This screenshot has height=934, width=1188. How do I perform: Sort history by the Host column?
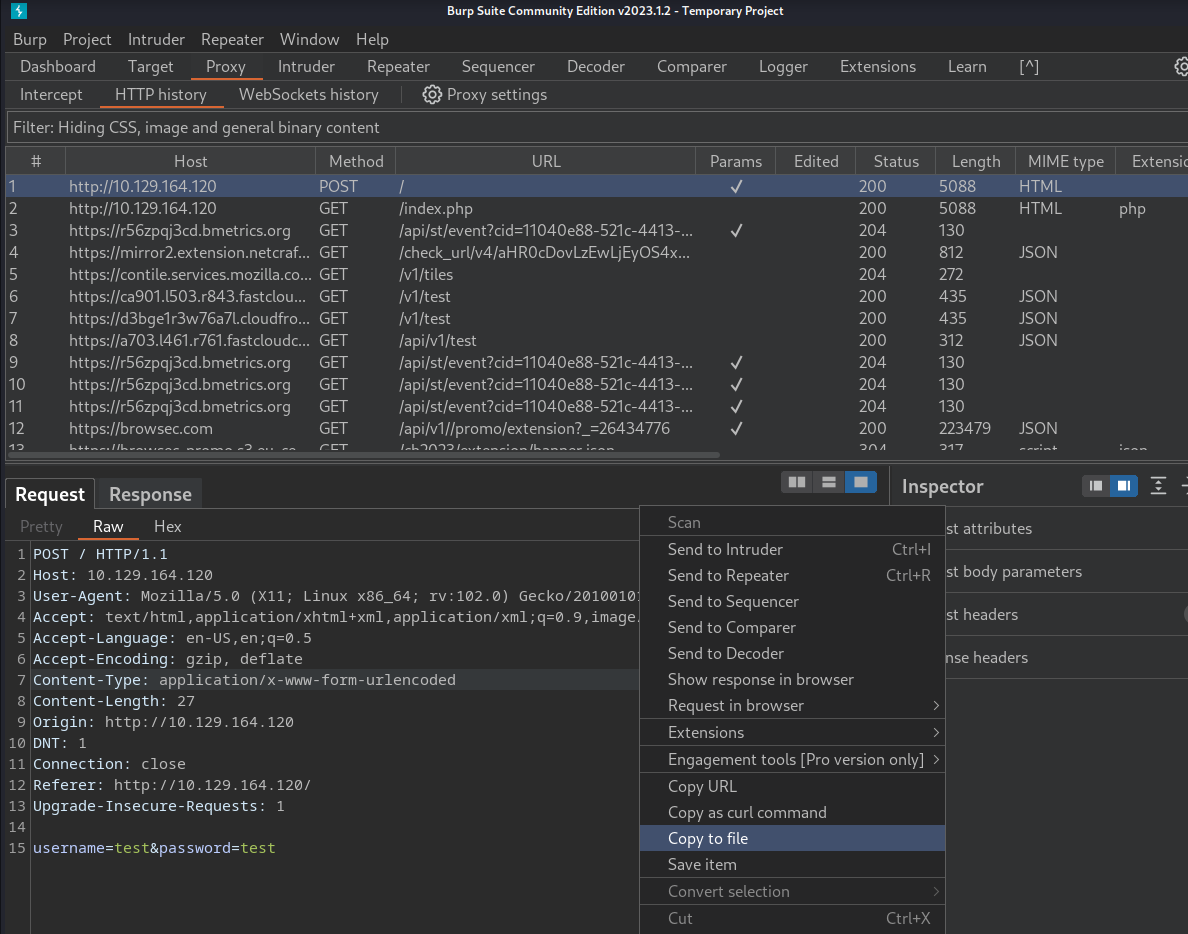190,161
